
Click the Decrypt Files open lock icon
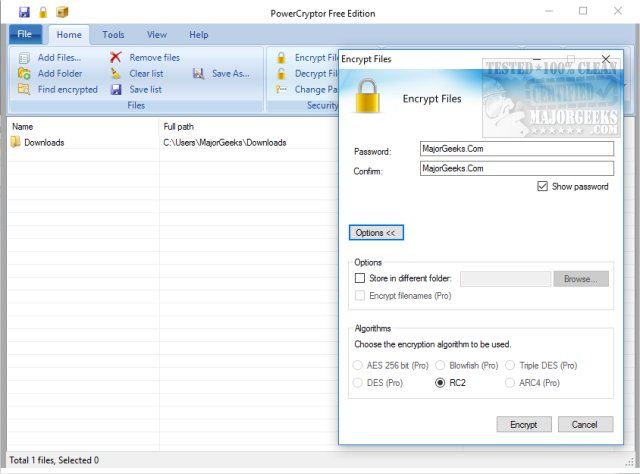click(x=281, y=73)
